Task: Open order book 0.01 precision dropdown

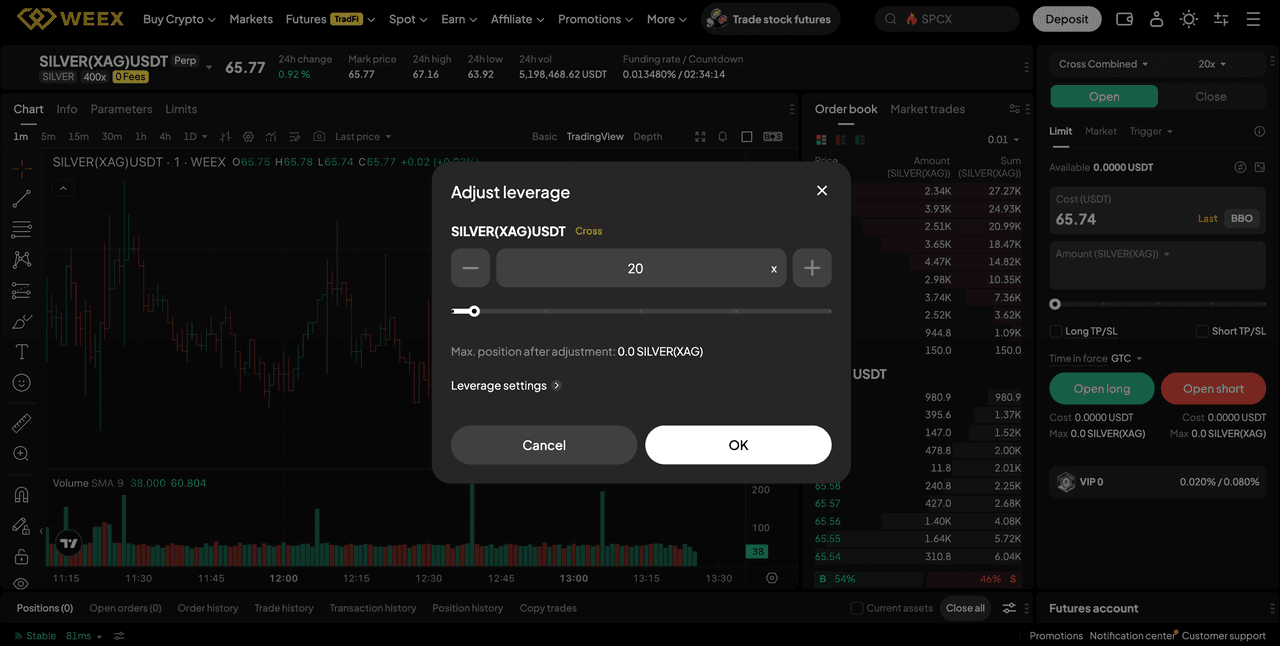Action: (x=1003, y=140)
